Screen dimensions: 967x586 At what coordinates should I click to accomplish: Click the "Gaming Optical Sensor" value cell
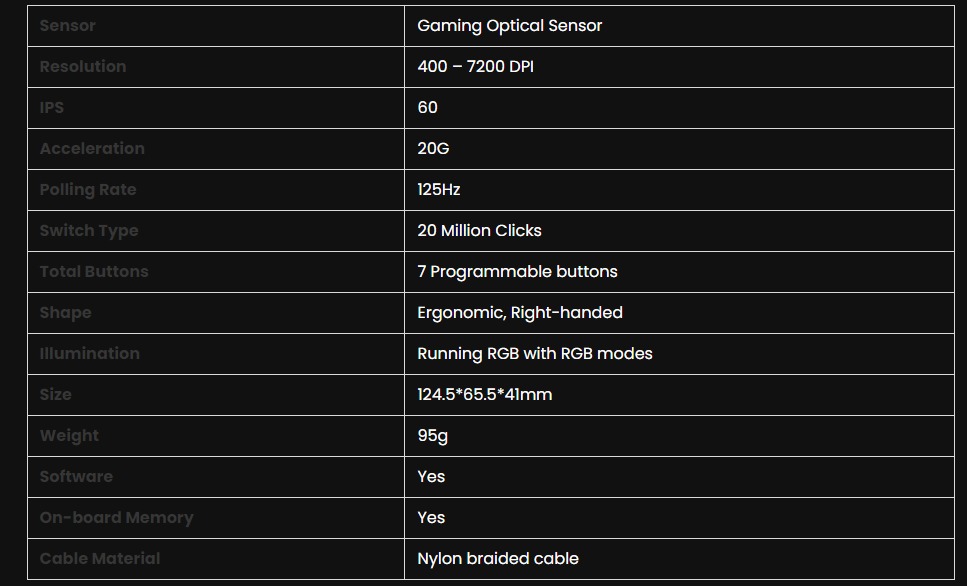coord(509,26)
